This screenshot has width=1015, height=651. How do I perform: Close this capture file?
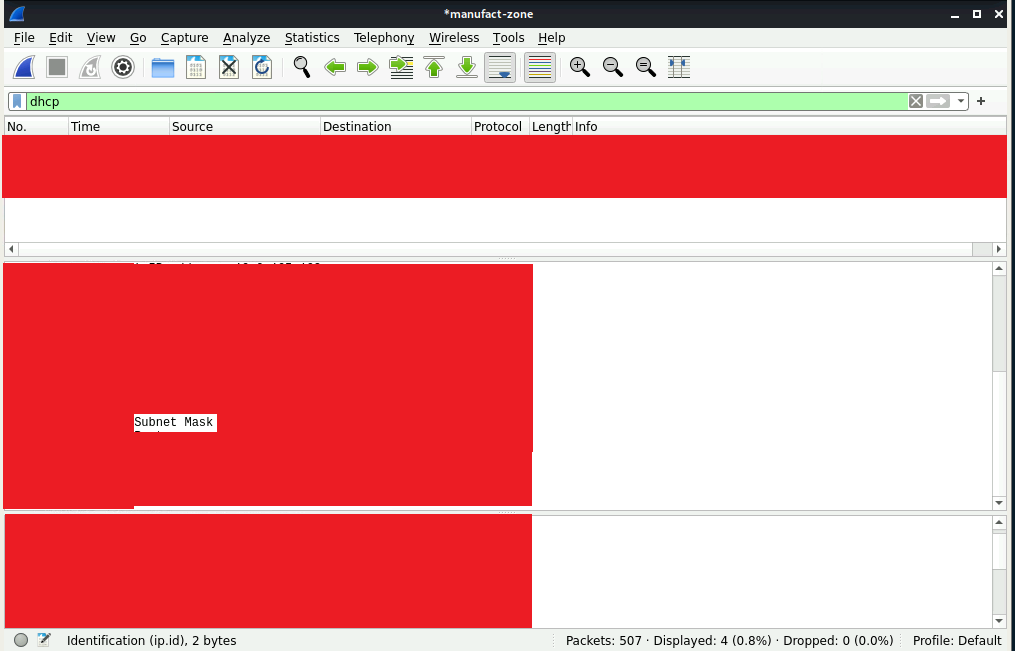[x=229, y=67]
